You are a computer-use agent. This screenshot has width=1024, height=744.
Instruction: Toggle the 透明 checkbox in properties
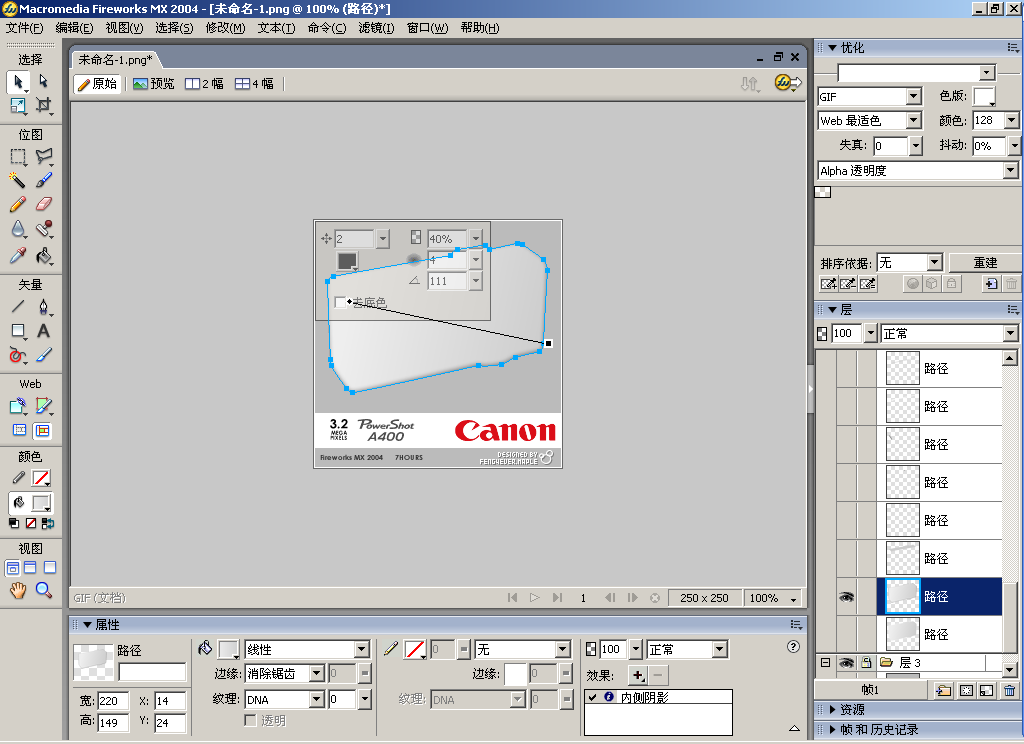250,720
